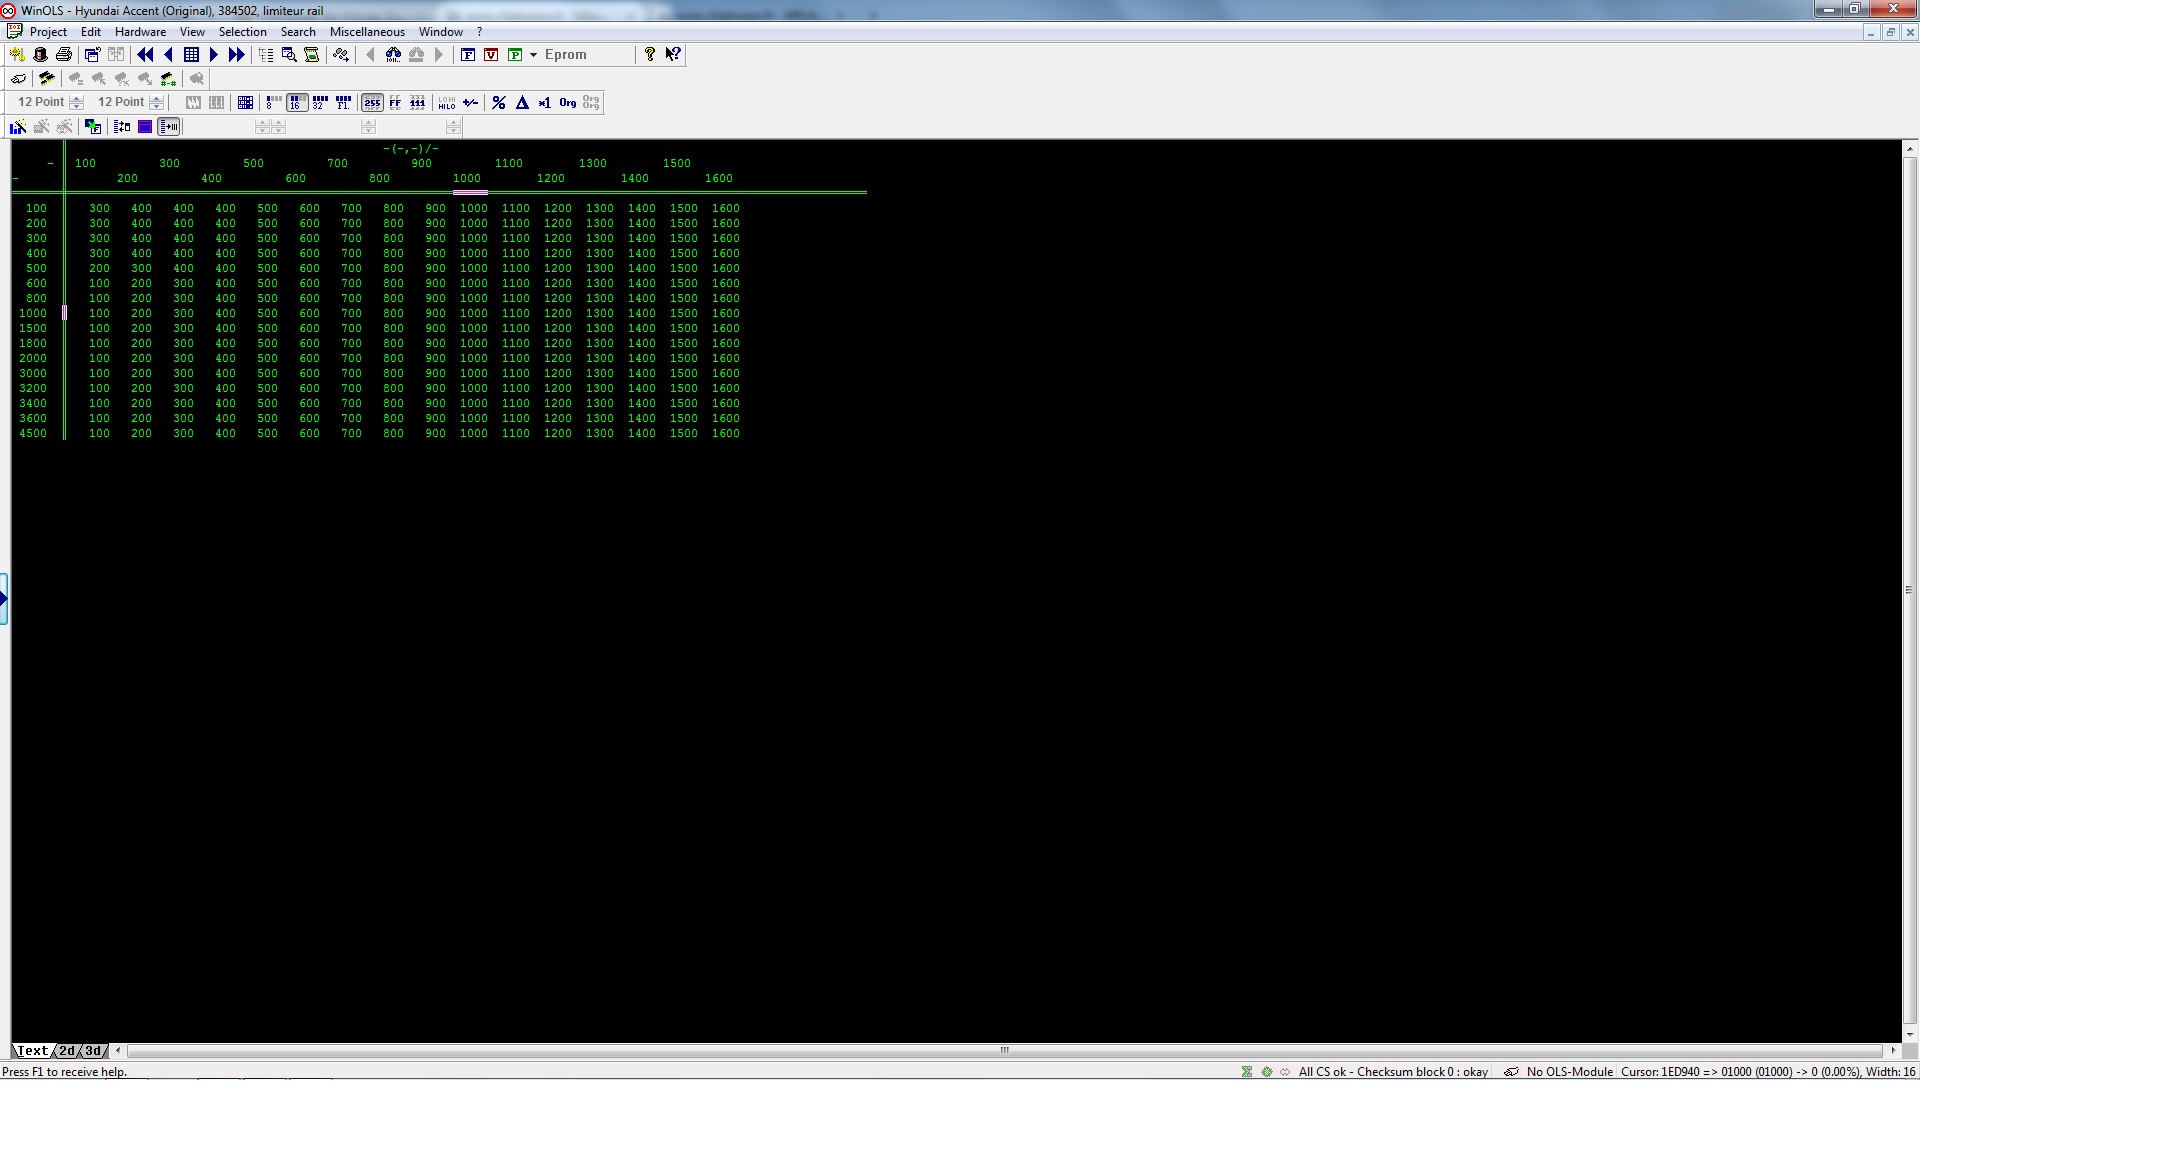Show original values with Org icon

pos(567,103)
